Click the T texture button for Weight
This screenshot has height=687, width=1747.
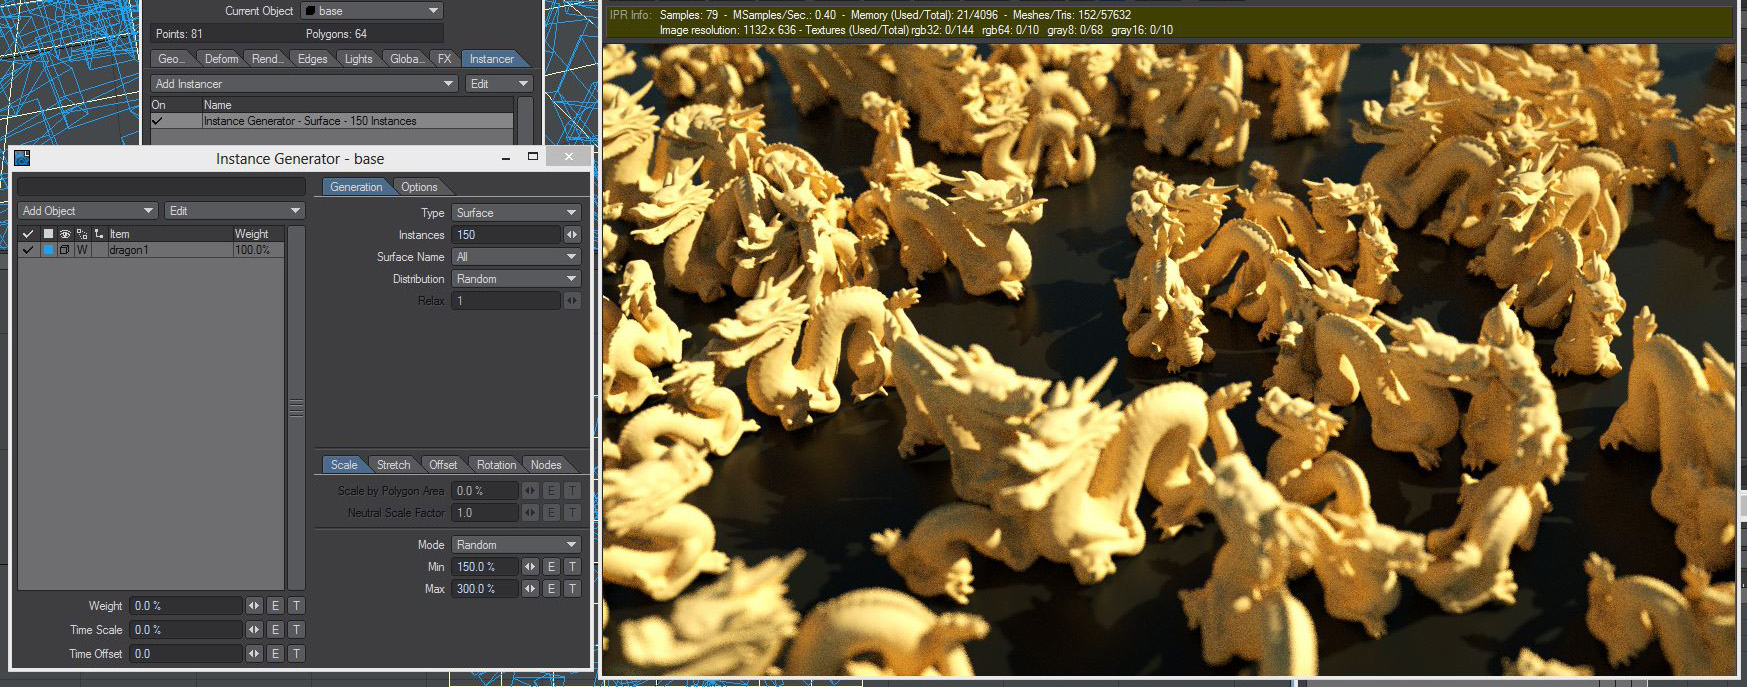point(296,606)
